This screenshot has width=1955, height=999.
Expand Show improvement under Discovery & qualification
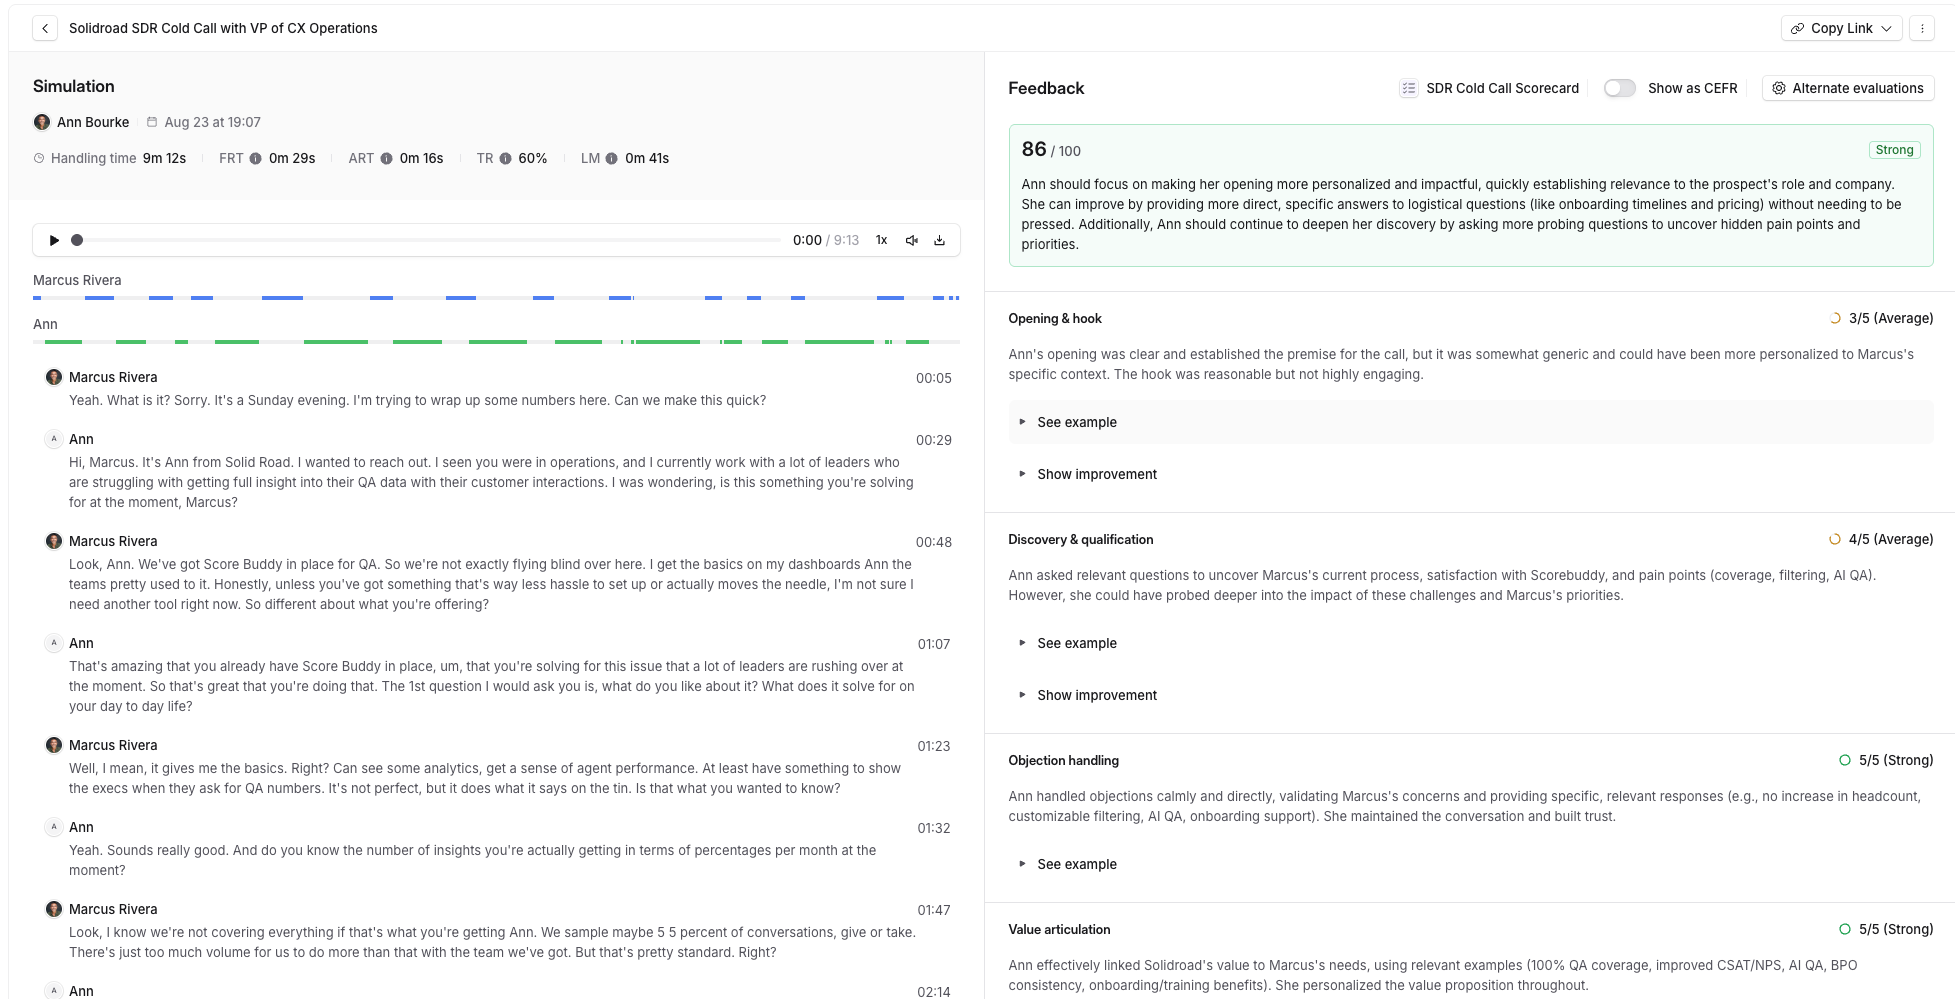[x=1471, y=695]
